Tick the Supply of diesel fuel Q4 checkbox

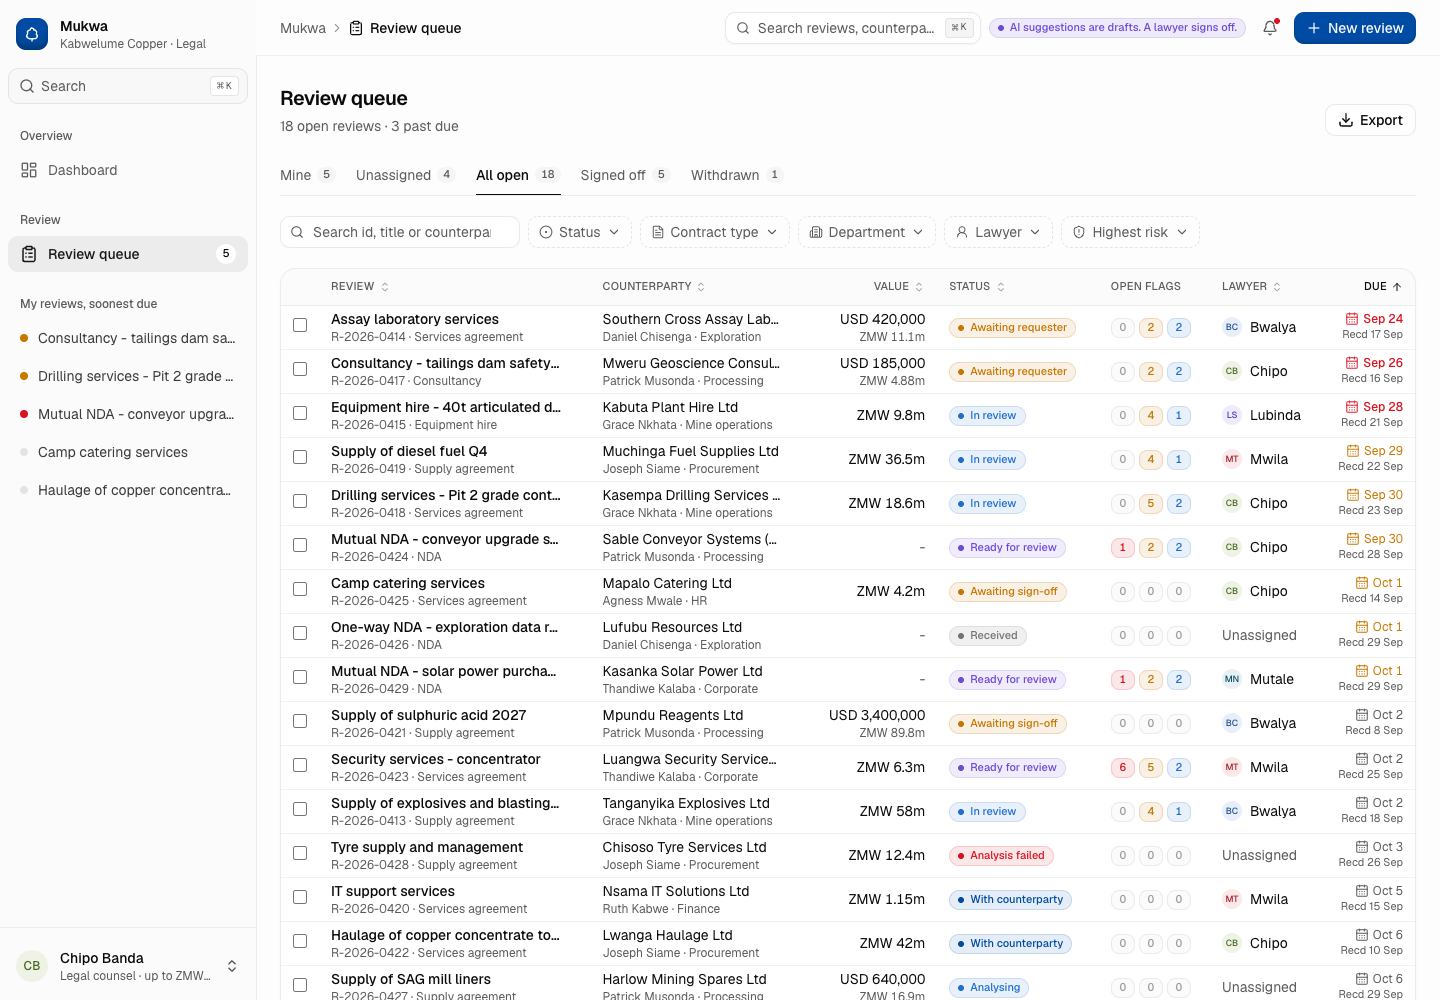tap(300, 457)
